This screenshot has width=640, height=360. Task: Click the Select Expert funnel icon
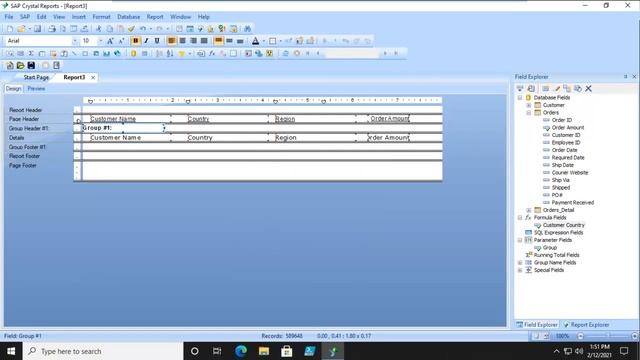182,53
